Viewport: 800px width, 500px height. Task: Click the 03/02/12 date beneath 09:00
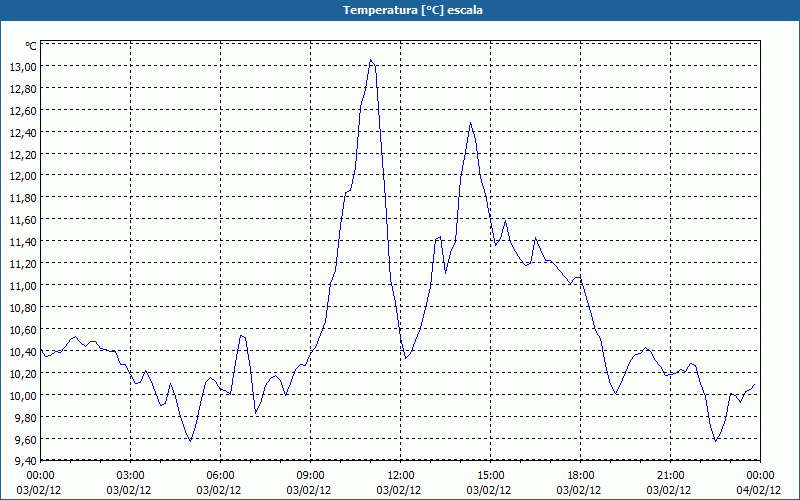309,490
